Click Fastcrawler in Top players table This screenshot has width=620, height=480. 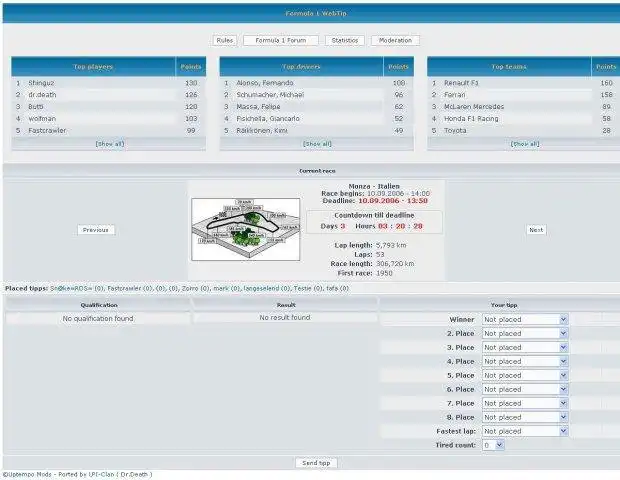pyautogui.click(x=47, y=130)
